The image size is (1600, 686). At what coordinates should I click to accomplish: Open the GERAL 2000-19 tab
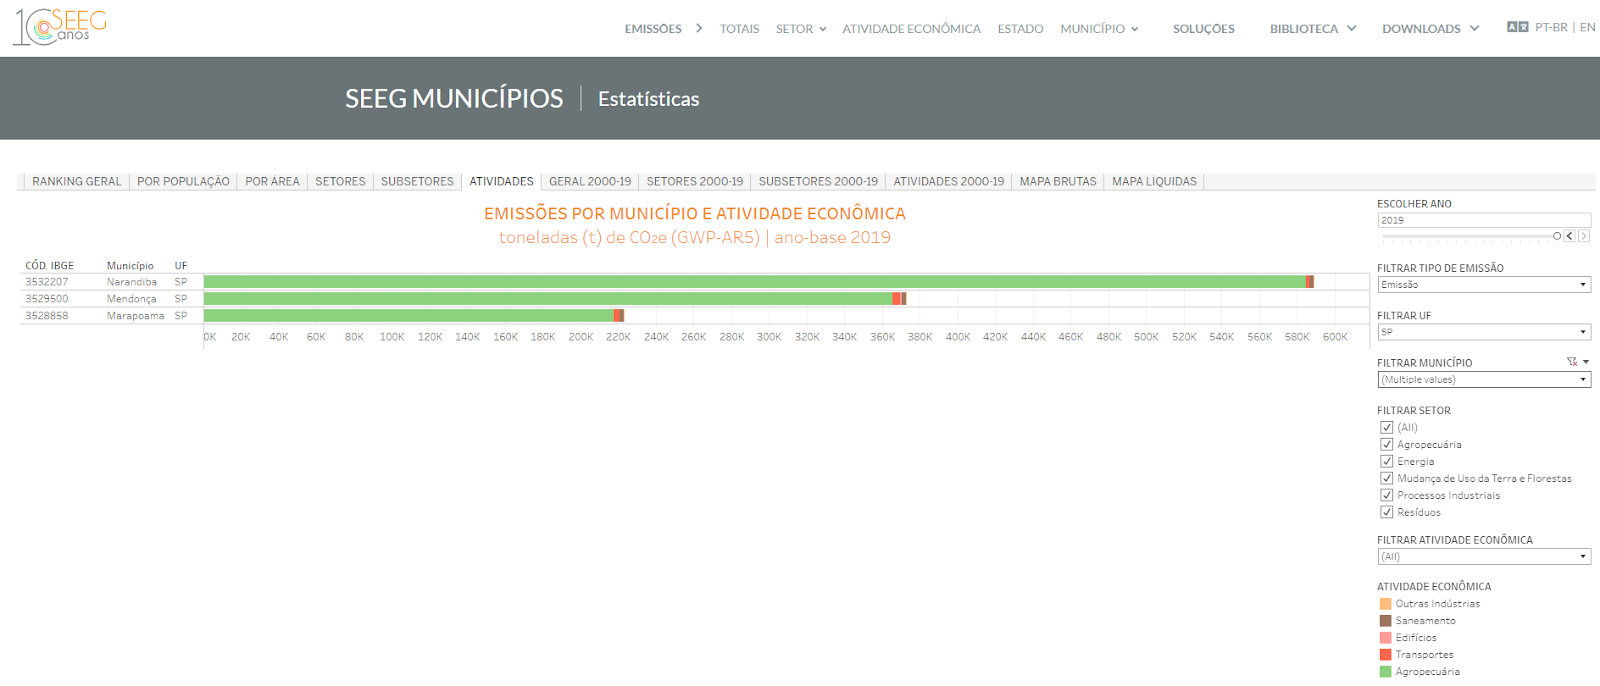tap(590, 181)
